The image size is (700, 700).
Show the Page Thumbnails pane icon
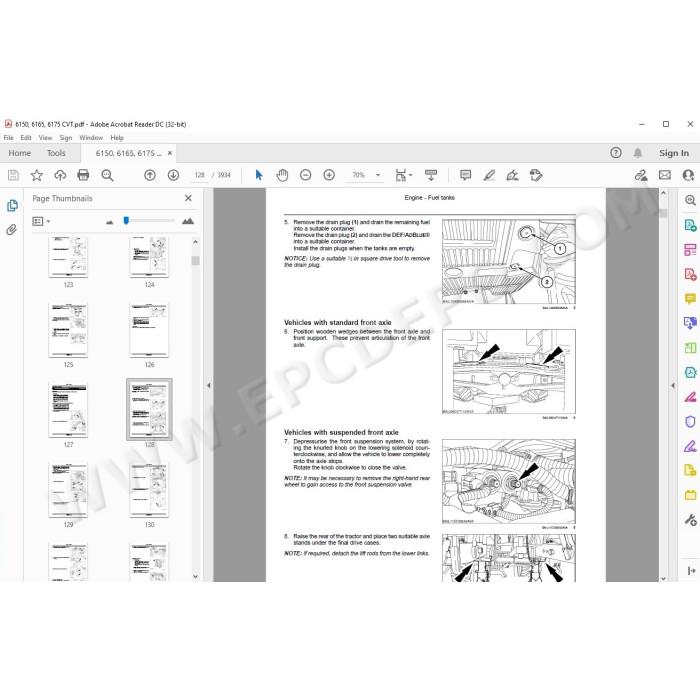click(x=12, y=205)
